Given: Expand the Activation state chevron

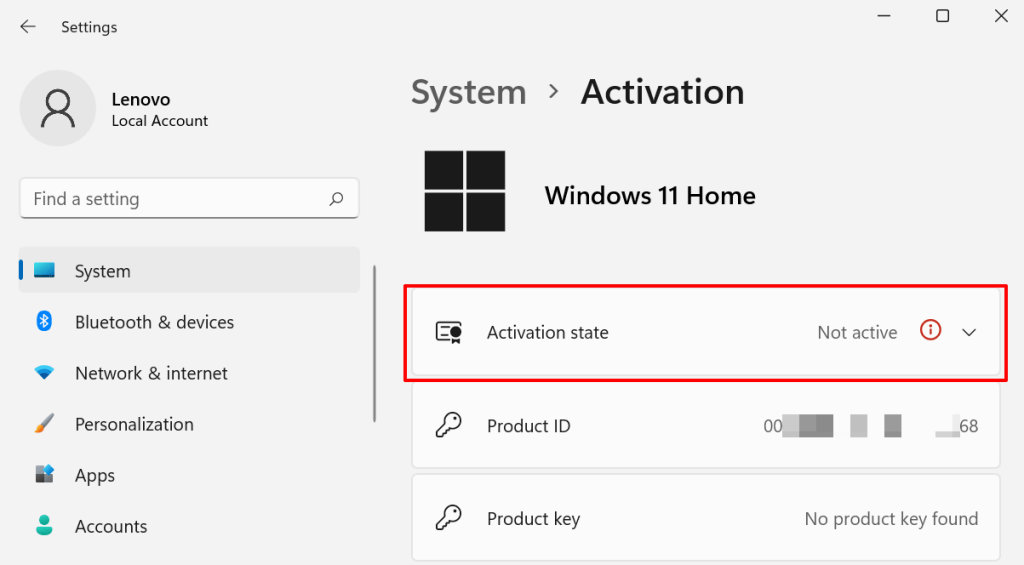Looking at the screenshot, I should [968, 333].
